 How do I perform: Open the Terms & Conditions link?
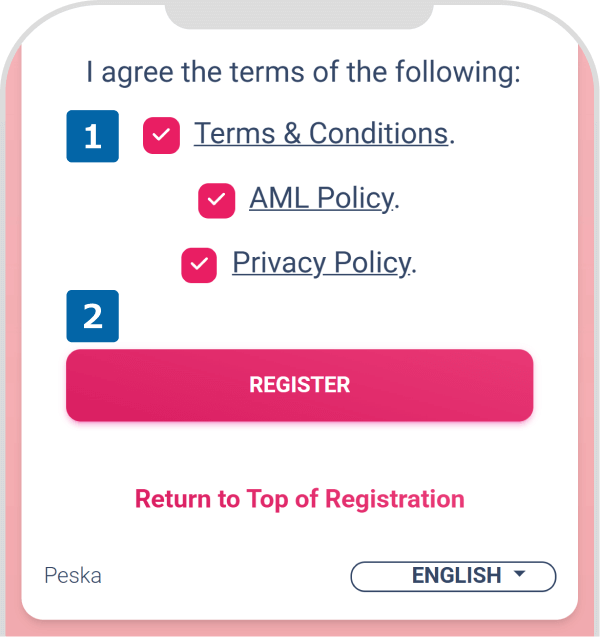click(x=320, y=133)
